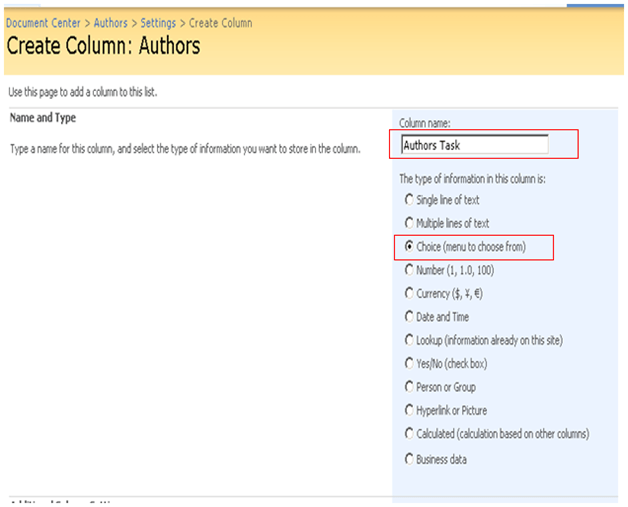Viewport: 628px width, 507px height.
Task: Select the Person or Group radio button
Action: click(x=408, y=387)
